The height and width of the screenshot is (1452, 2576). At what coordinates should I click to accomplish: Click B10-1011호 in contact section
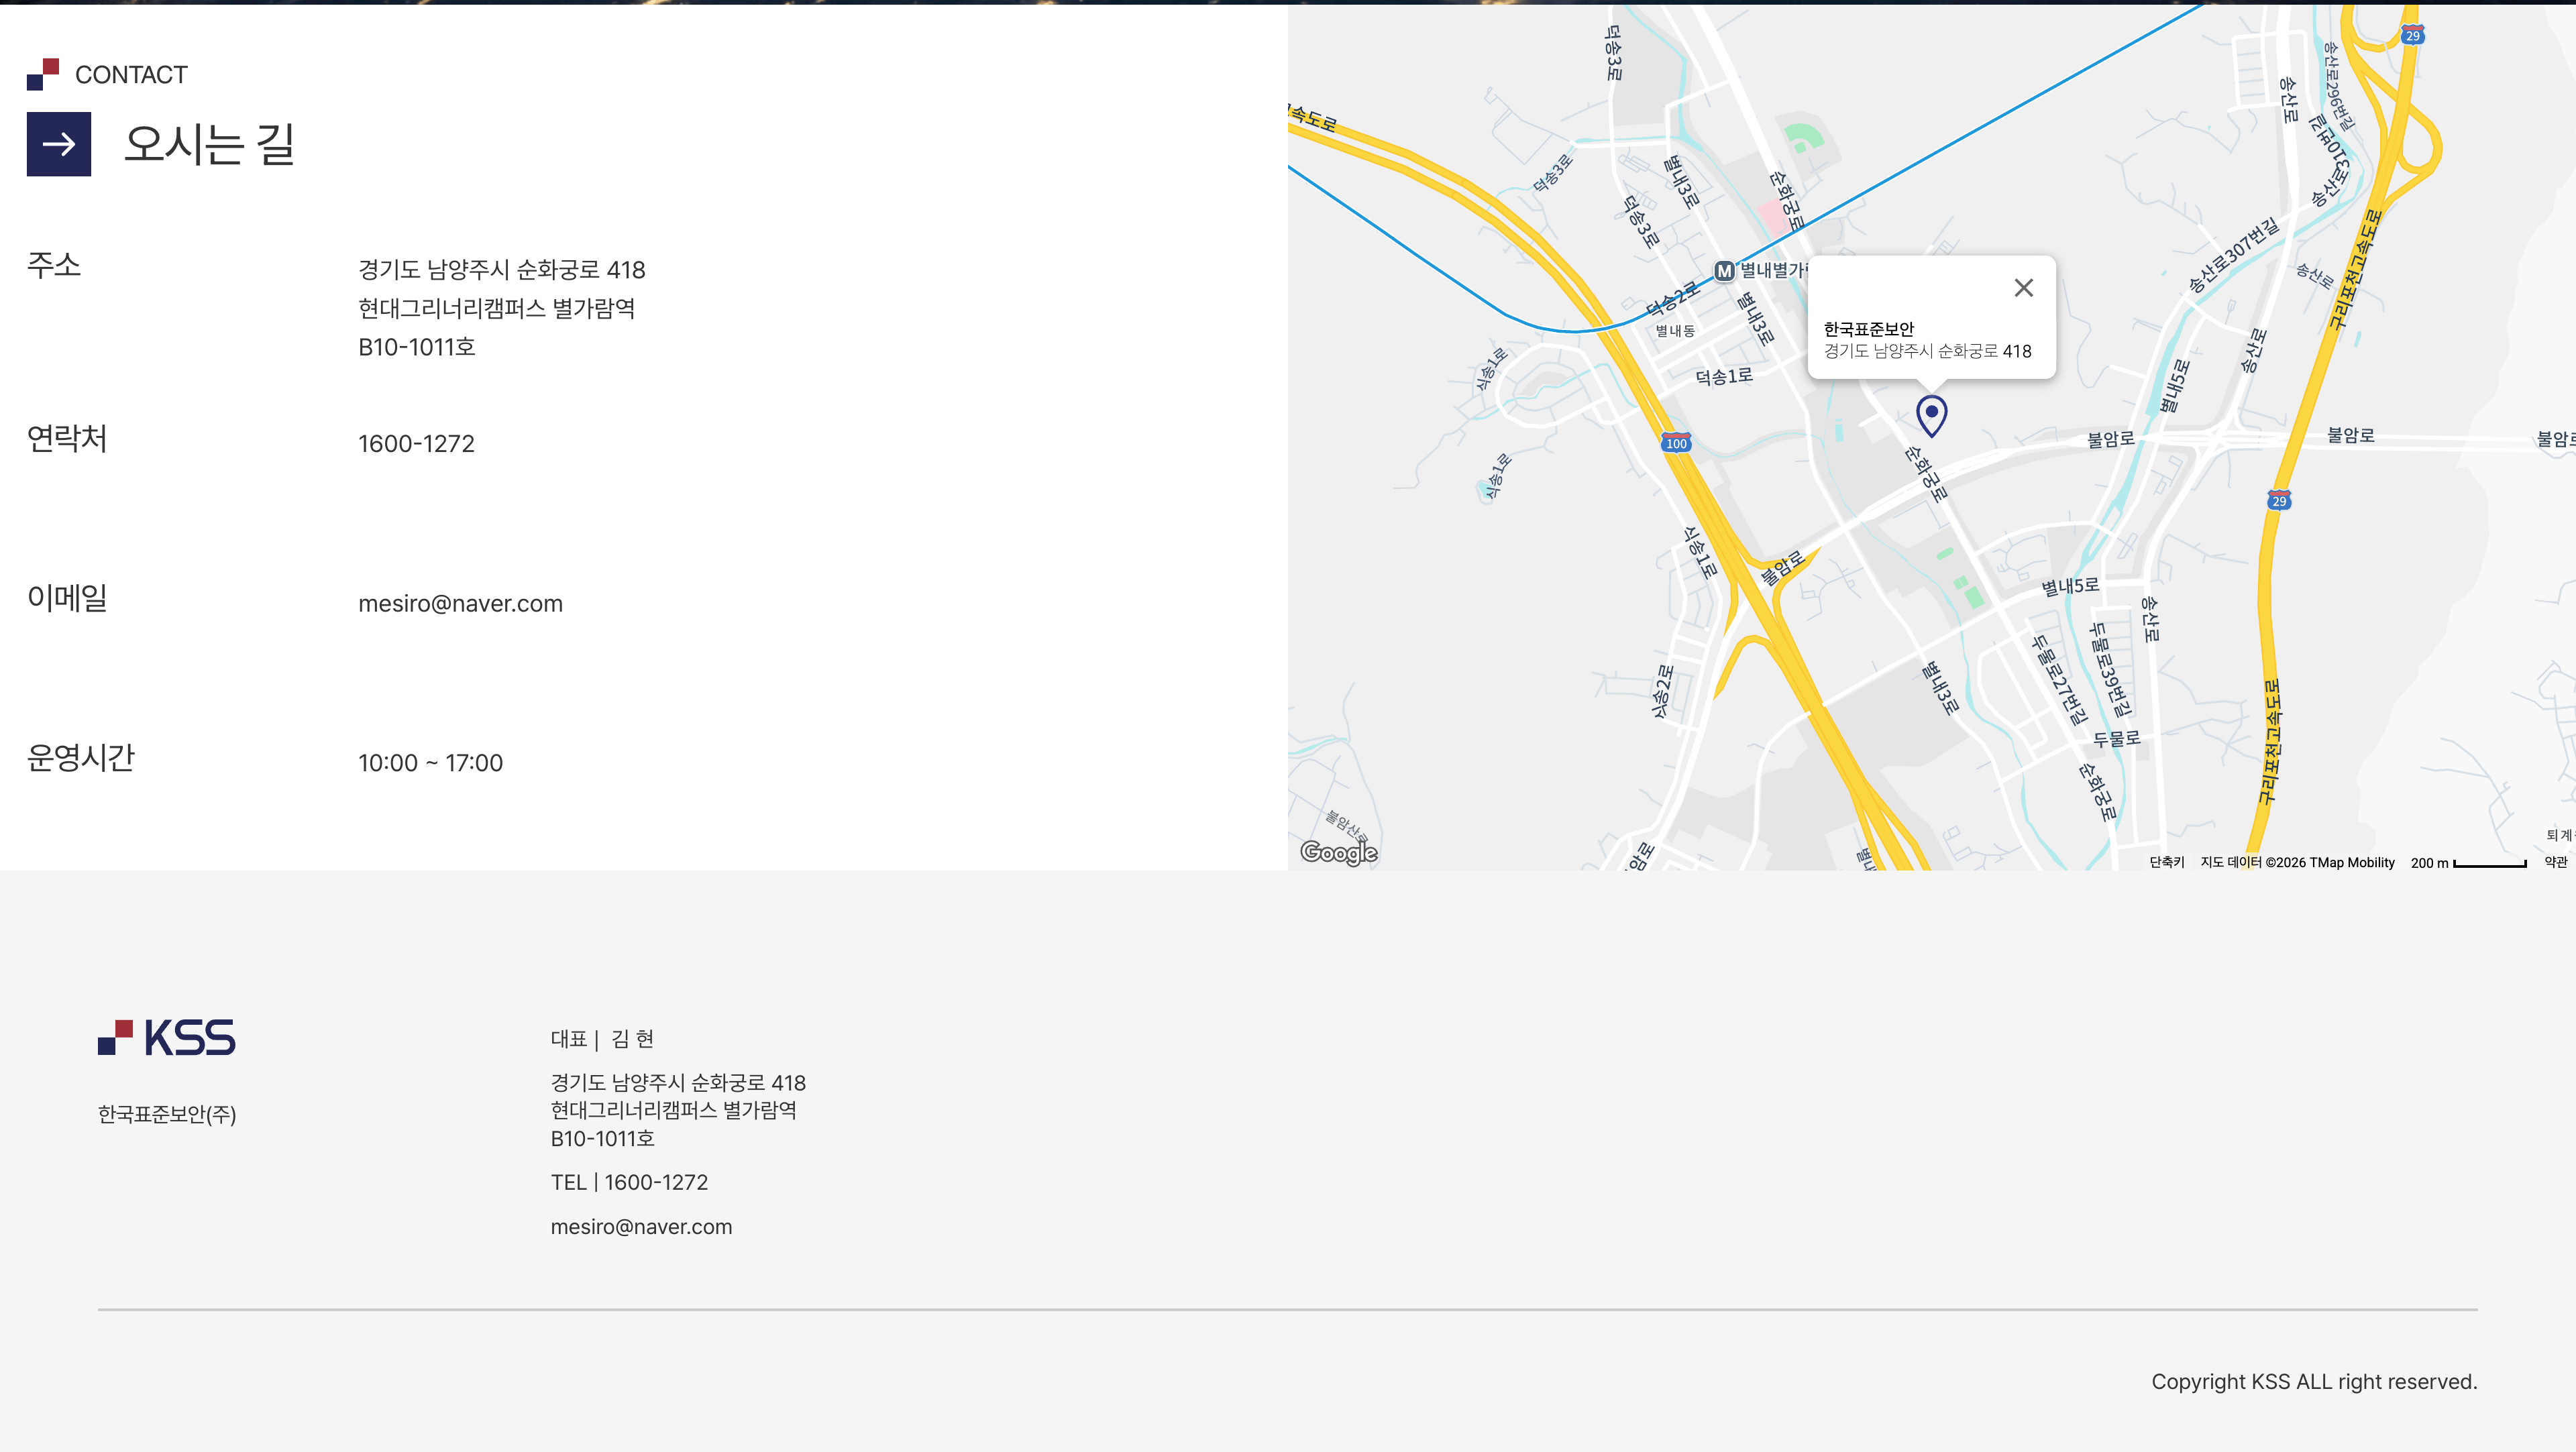[417, 347]
